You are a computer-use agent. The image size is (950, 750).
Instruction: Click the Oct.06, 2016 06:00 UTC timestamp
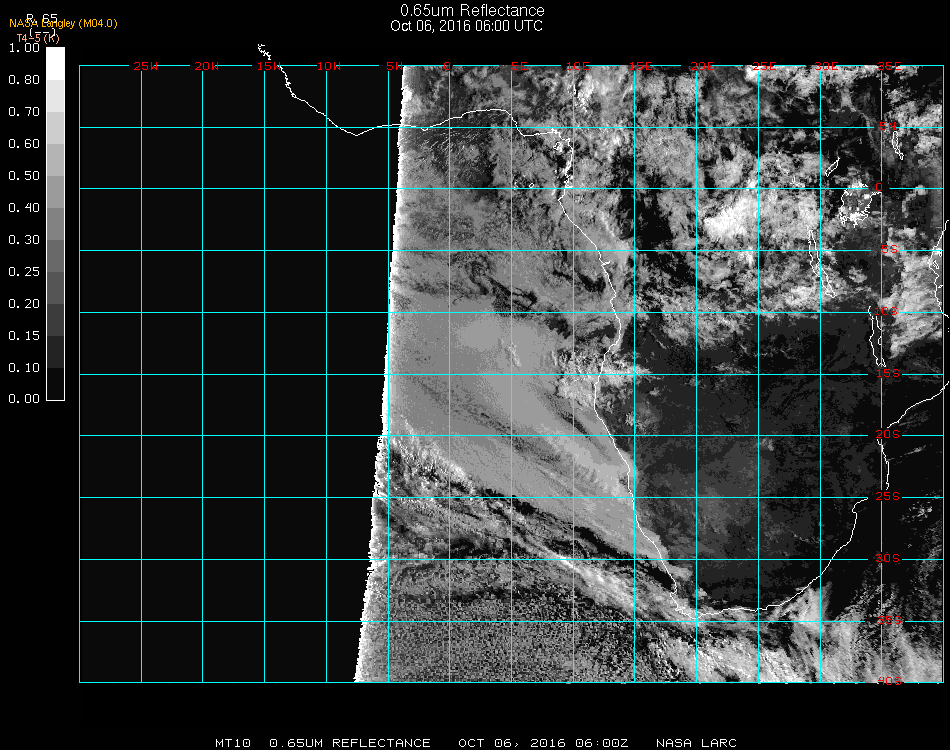(x=466, y=26)
